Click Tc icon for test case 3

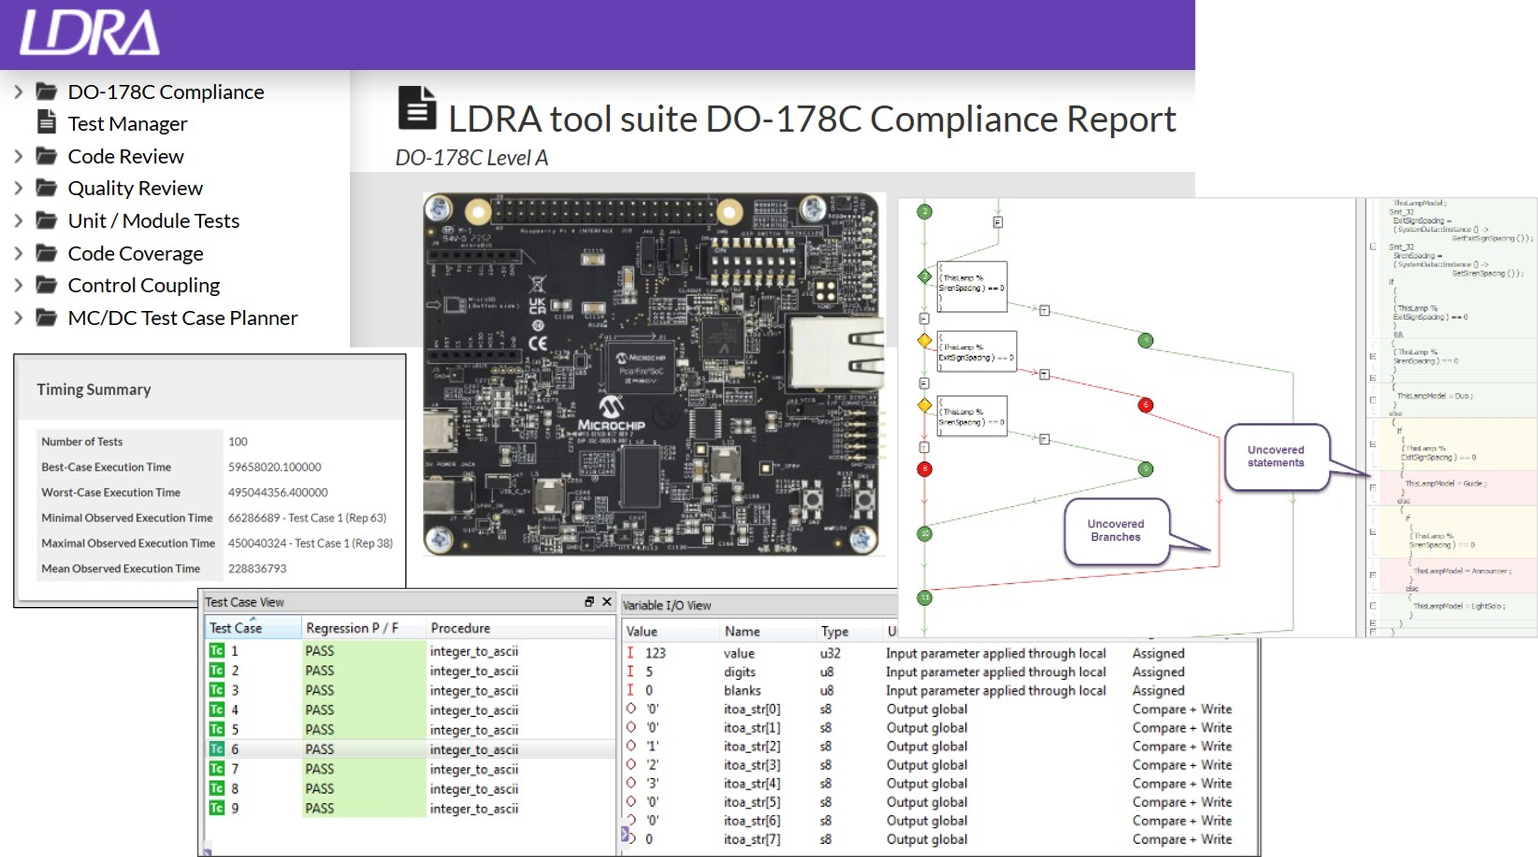[x=216, y=690]
